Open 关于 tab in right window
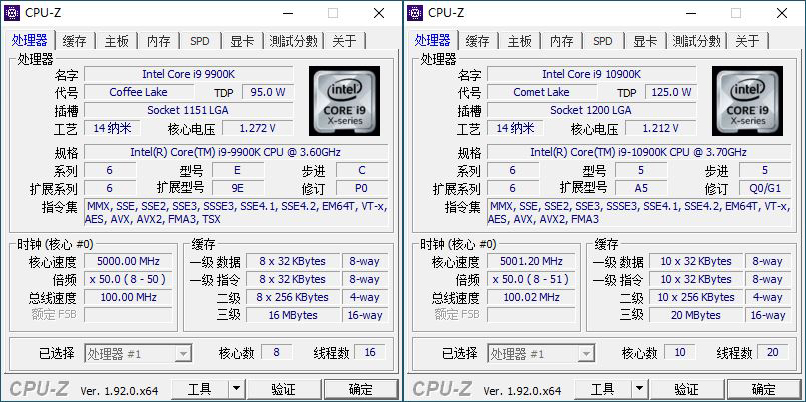The image size is (806, 402). pos(747,41)
